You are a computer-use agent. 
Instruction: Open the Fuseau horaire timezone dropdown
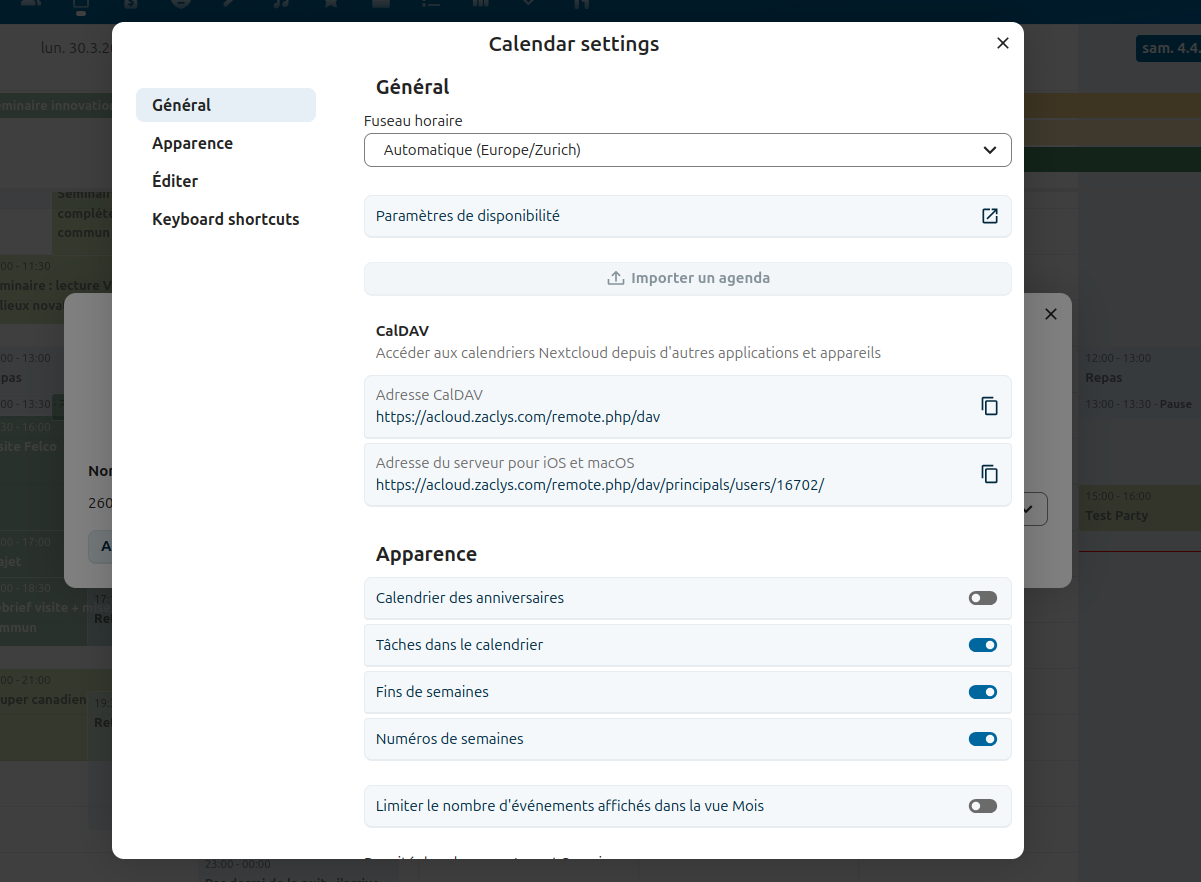coord(687,150)
